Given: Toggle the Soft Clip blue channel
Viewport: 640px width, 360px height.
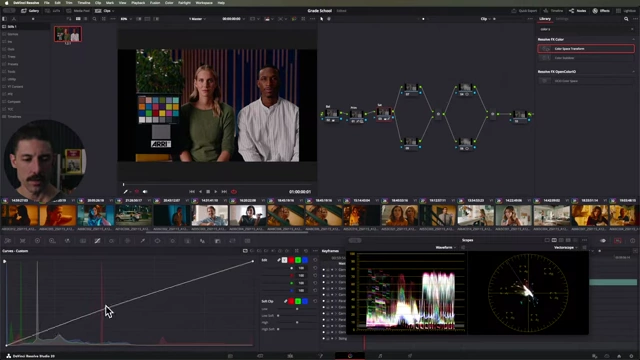Looking at the screenshot, I should pos(305,301).
